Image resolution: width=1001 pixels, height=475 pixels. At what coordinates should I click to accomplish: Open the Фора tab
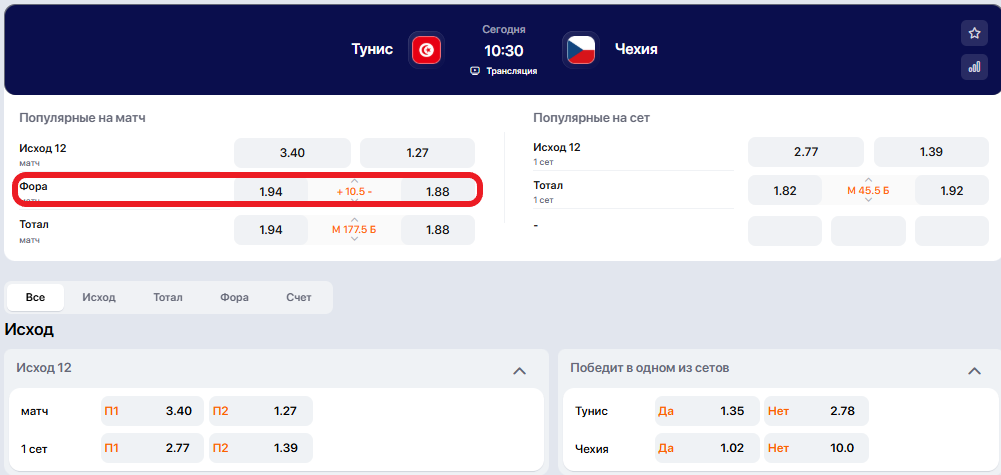[234, 297]
